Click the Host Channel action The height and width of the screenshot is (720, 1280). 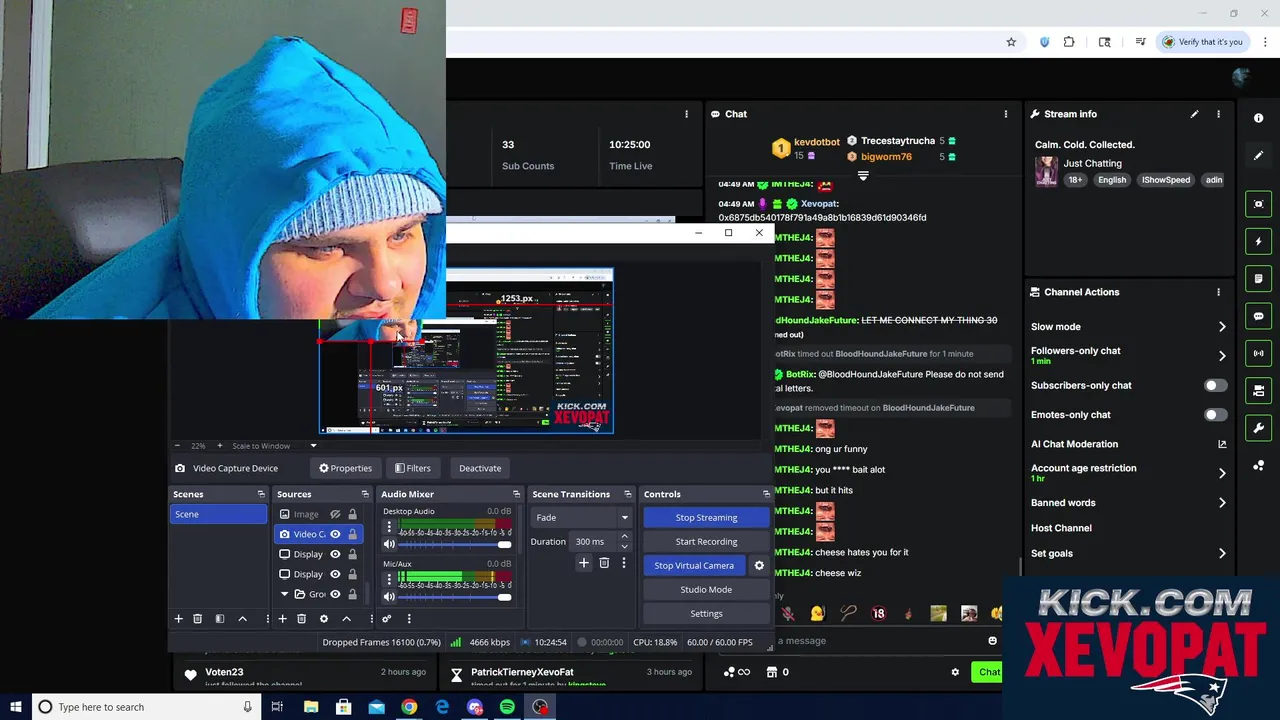pyautogui.click(x=1061, y=528)
